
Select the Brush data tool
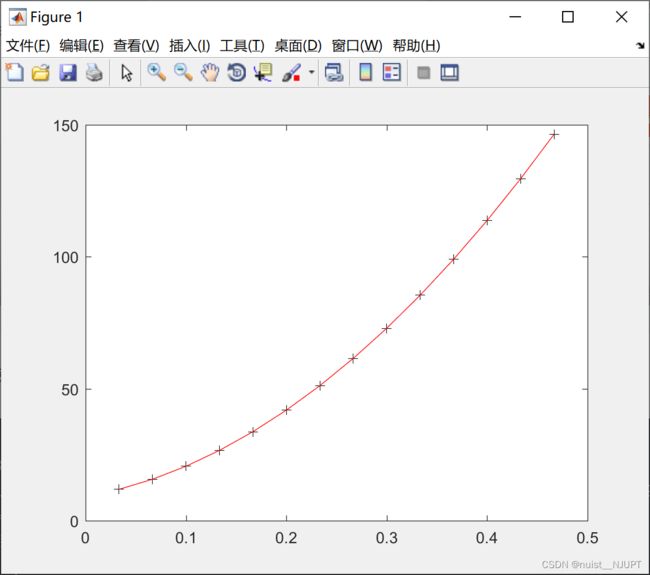291,73
